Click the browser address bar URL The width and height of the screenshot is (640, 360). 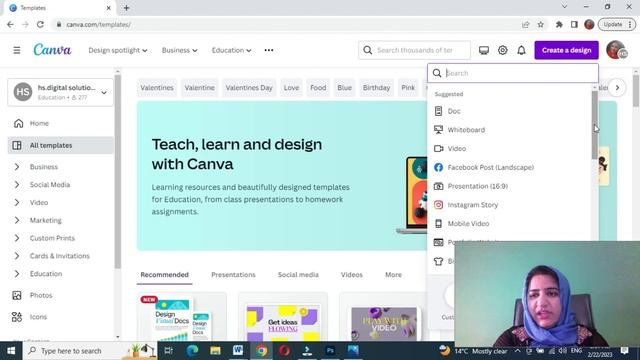coord(98,24)
